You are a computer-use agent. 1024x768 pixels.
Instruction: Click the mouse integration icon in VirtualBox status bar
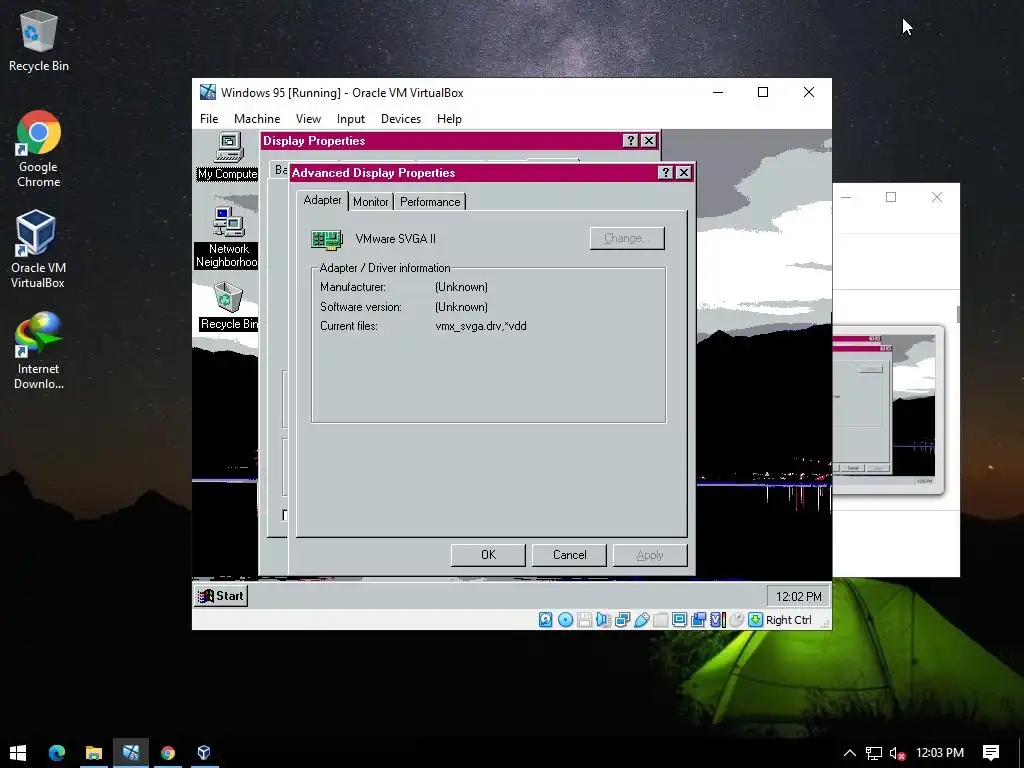click(736, 620)
